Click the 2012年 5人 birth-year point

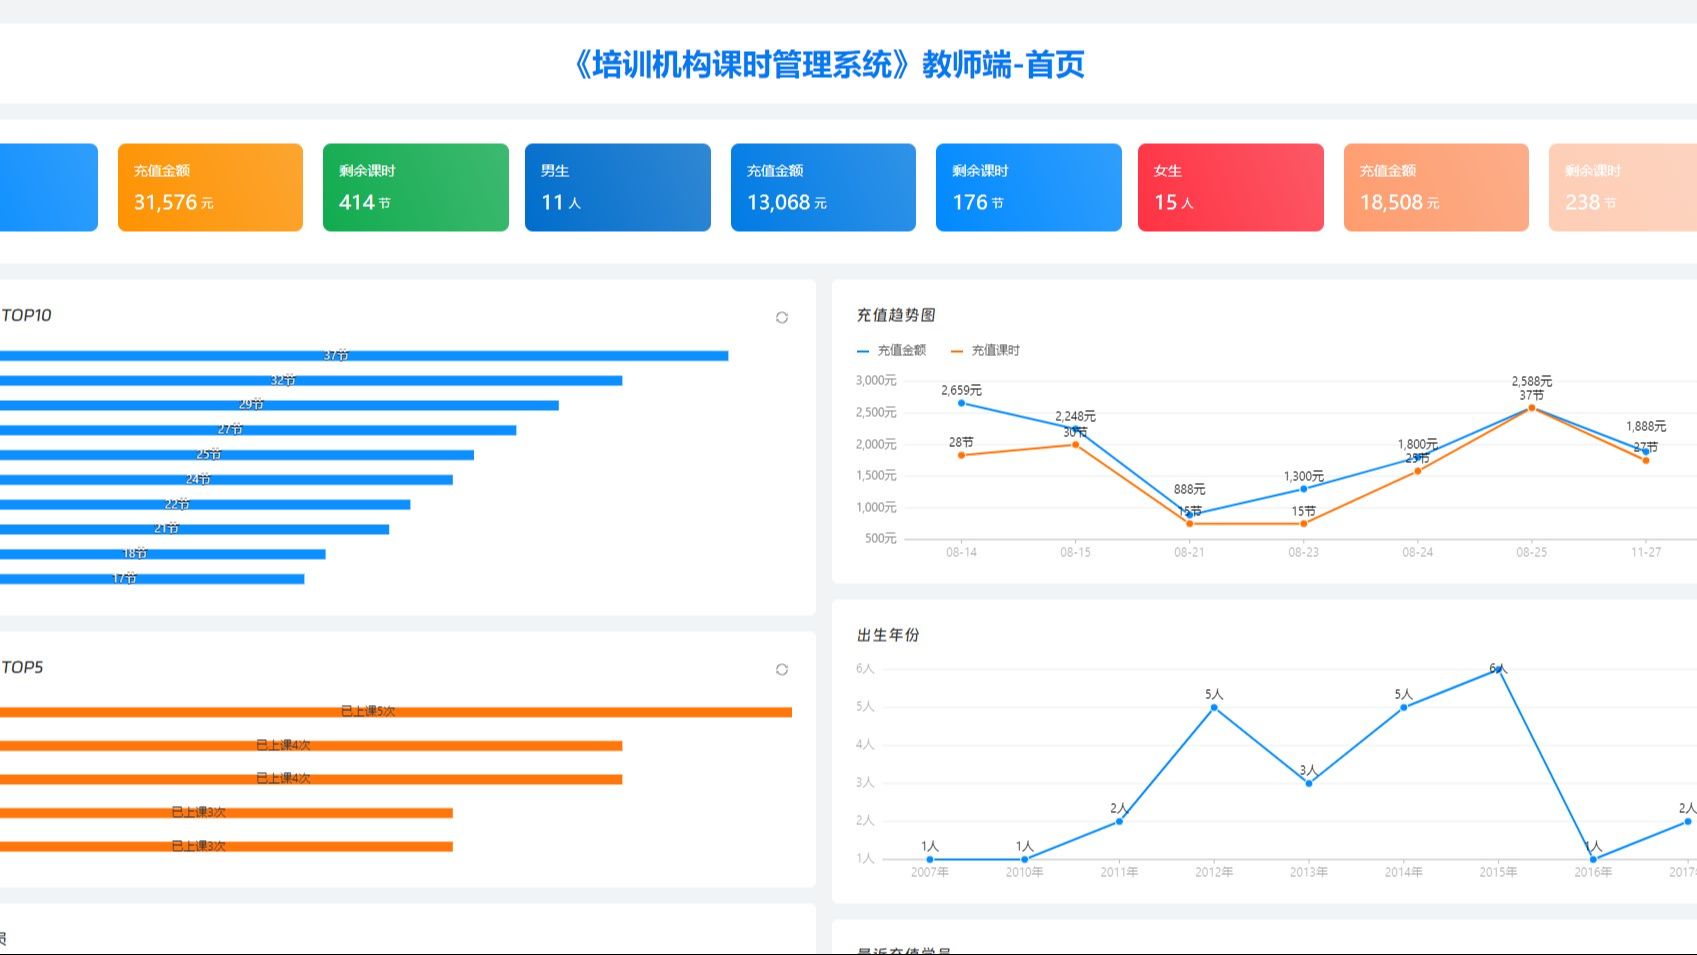1214,707
